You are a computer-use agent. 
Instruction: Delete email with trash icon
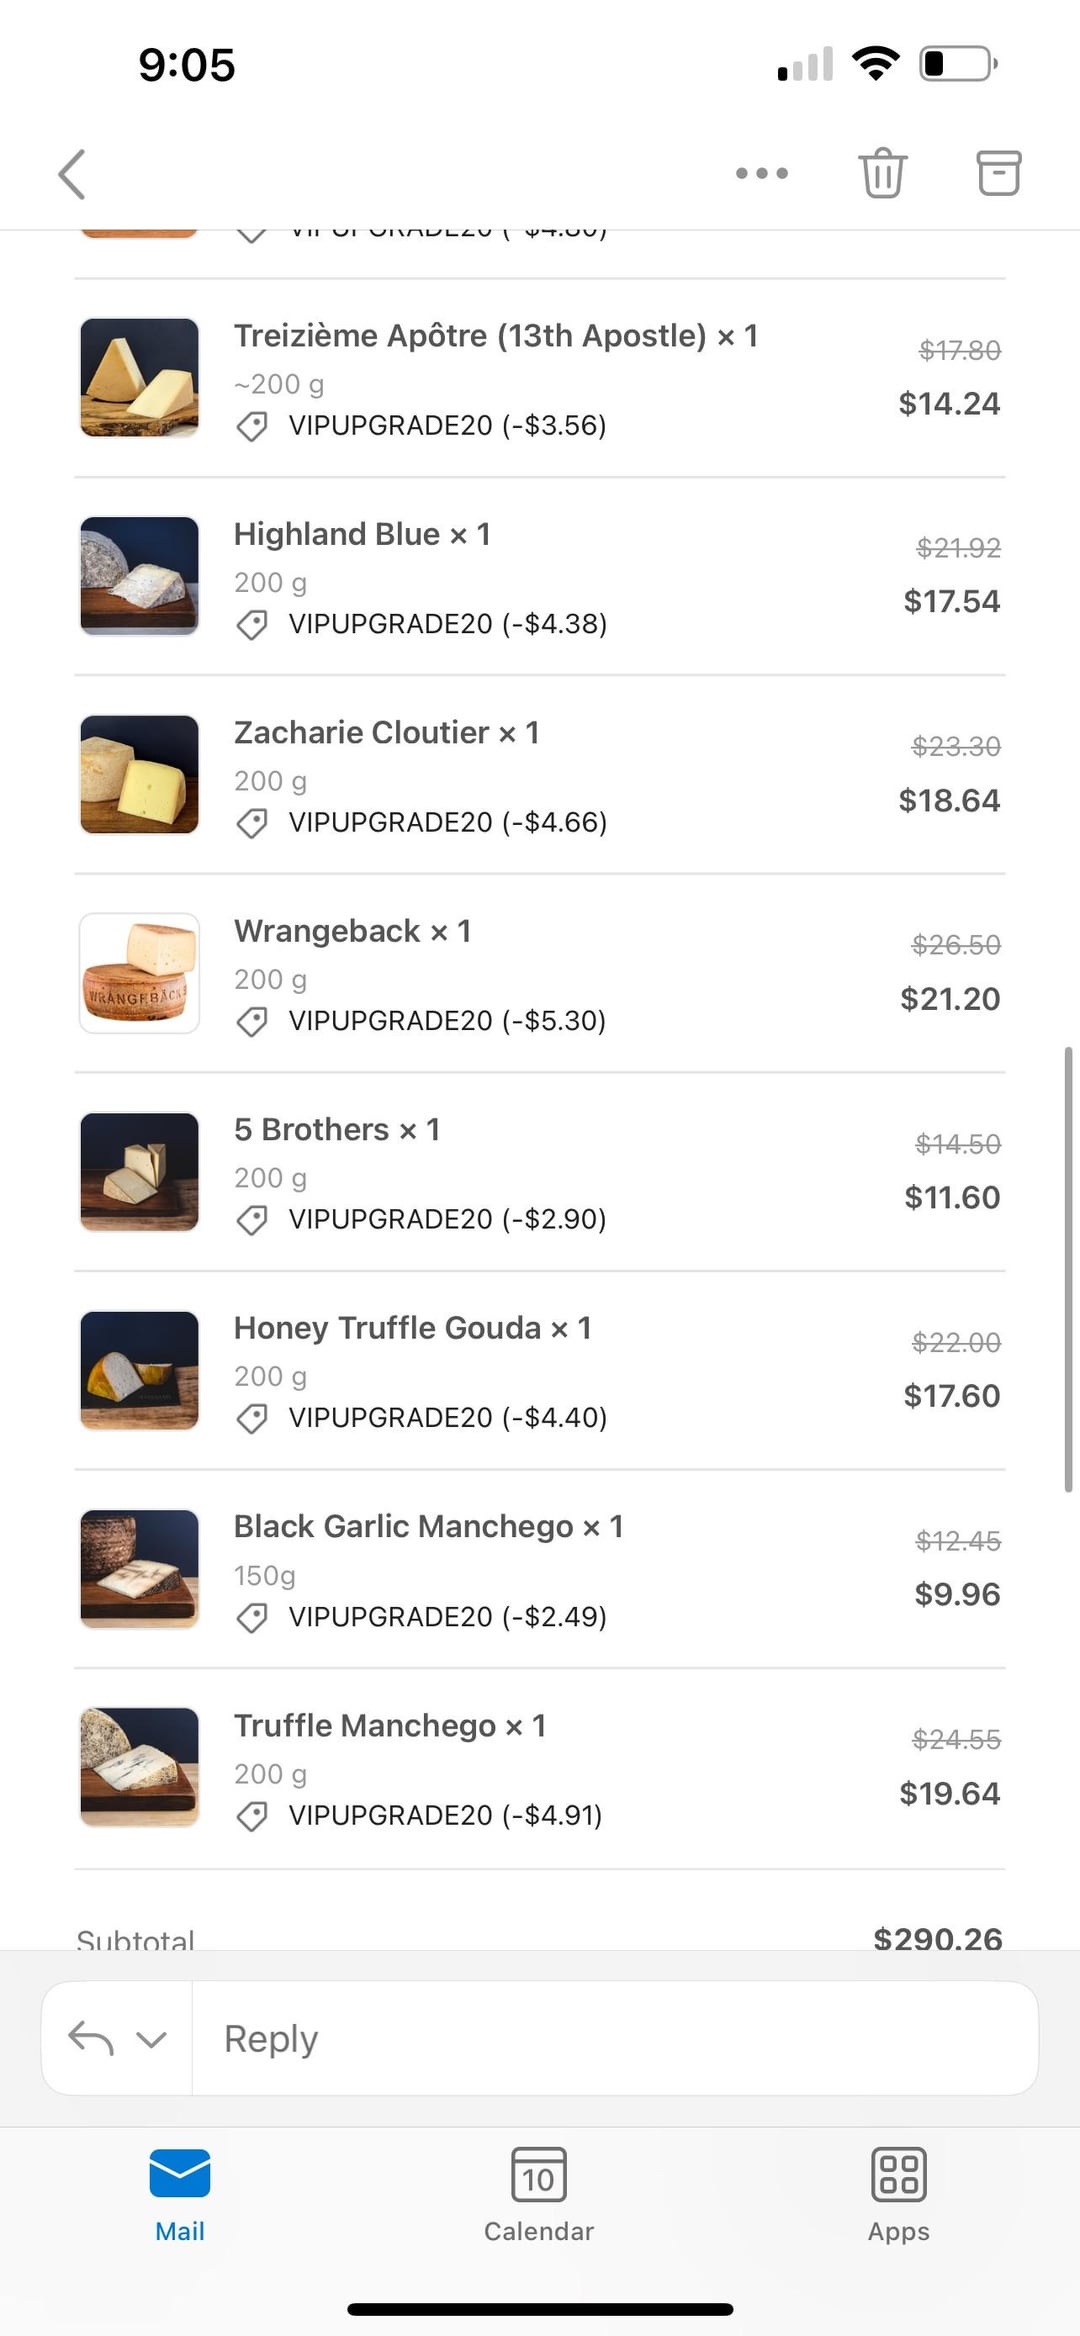[882, 173]
